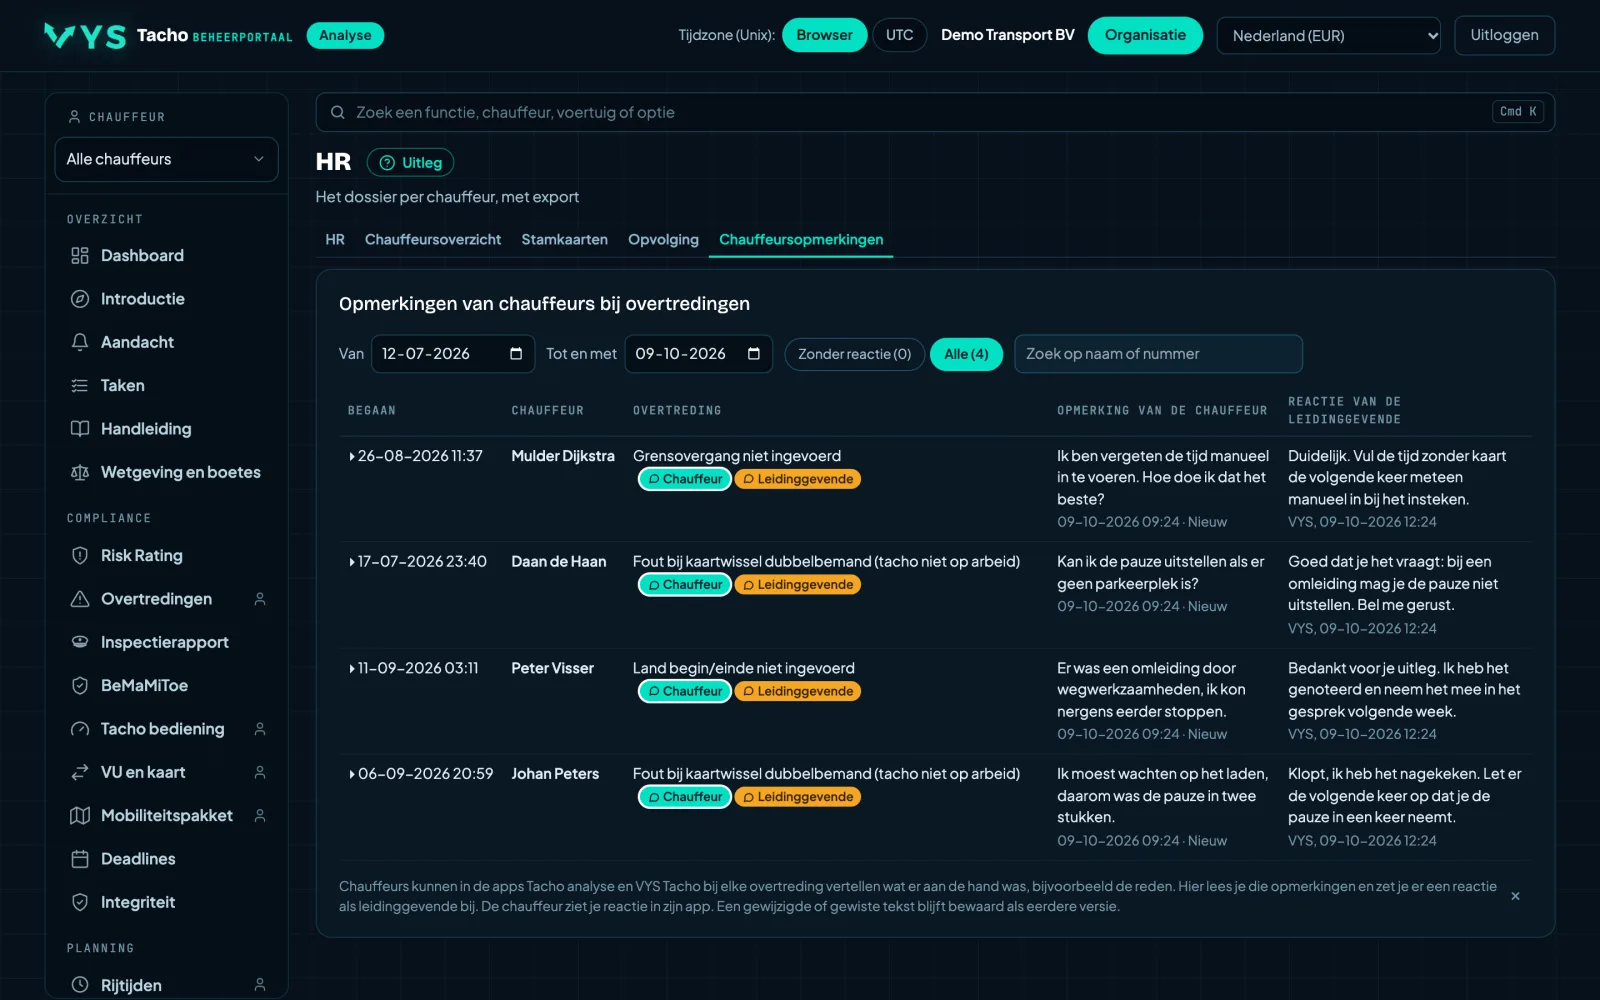Switch to the Stamkaarten tab
The height and width of the screenshot is (1000, 1600).
[564, 240]
